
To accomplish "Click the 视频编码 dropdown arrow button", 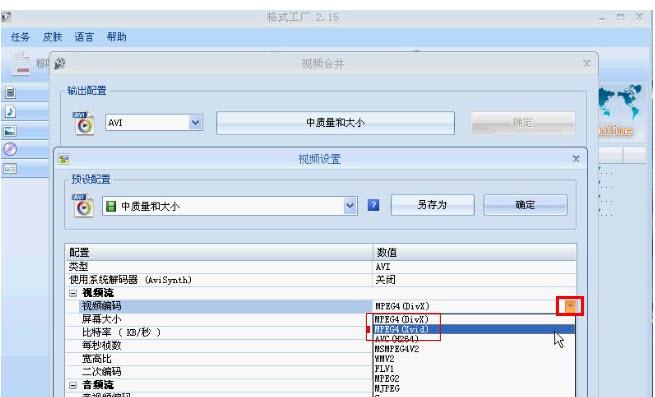I will click(570, 306).
